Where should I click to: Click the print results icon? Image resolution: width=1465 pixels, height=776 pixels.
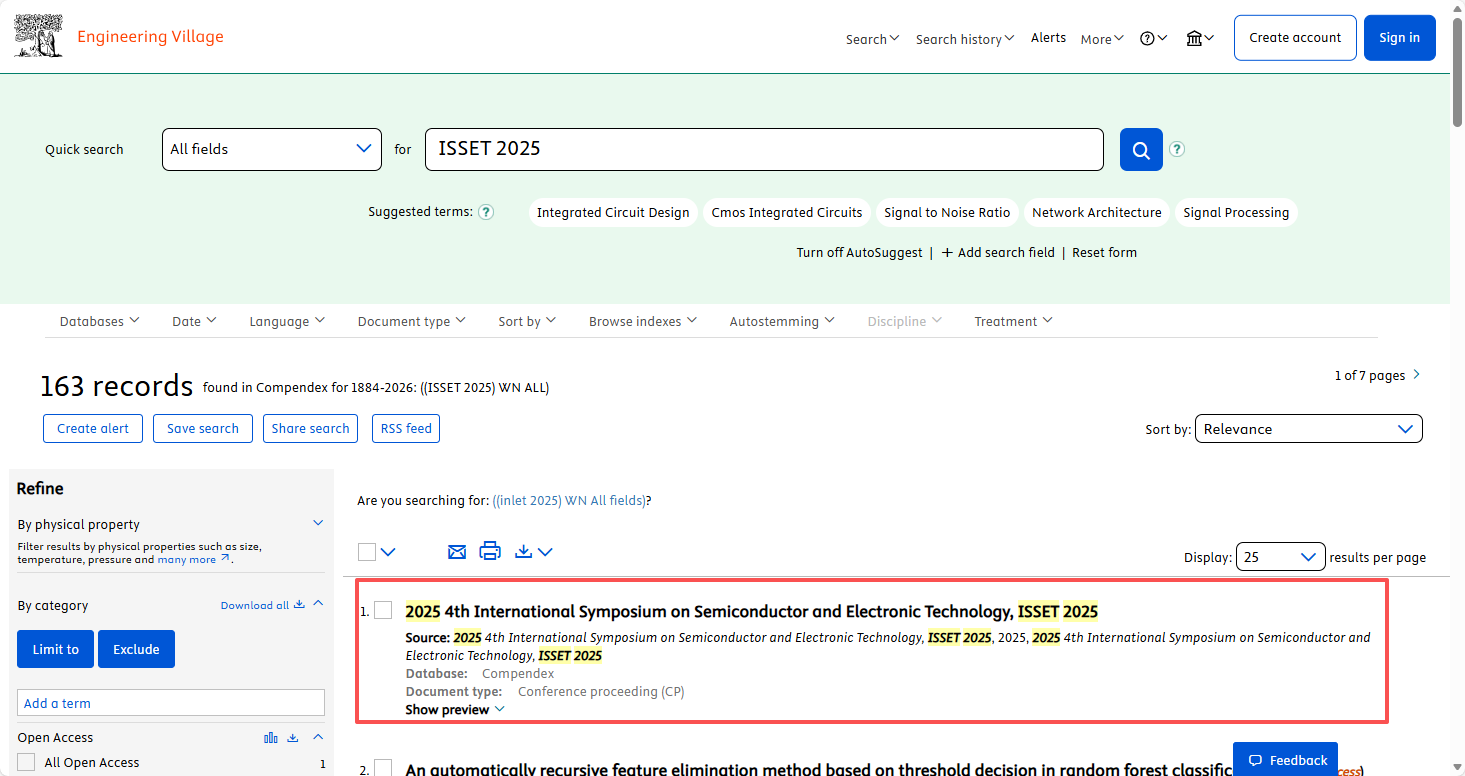[x=490, y=551]
